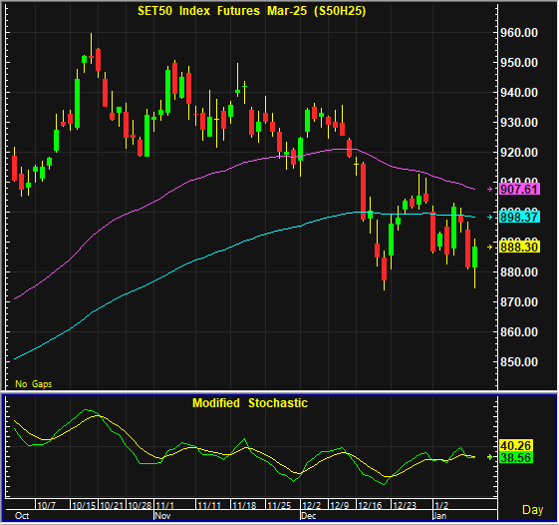Click the last green candlestick on the chart
559x525 pixels.
[475, 257]
